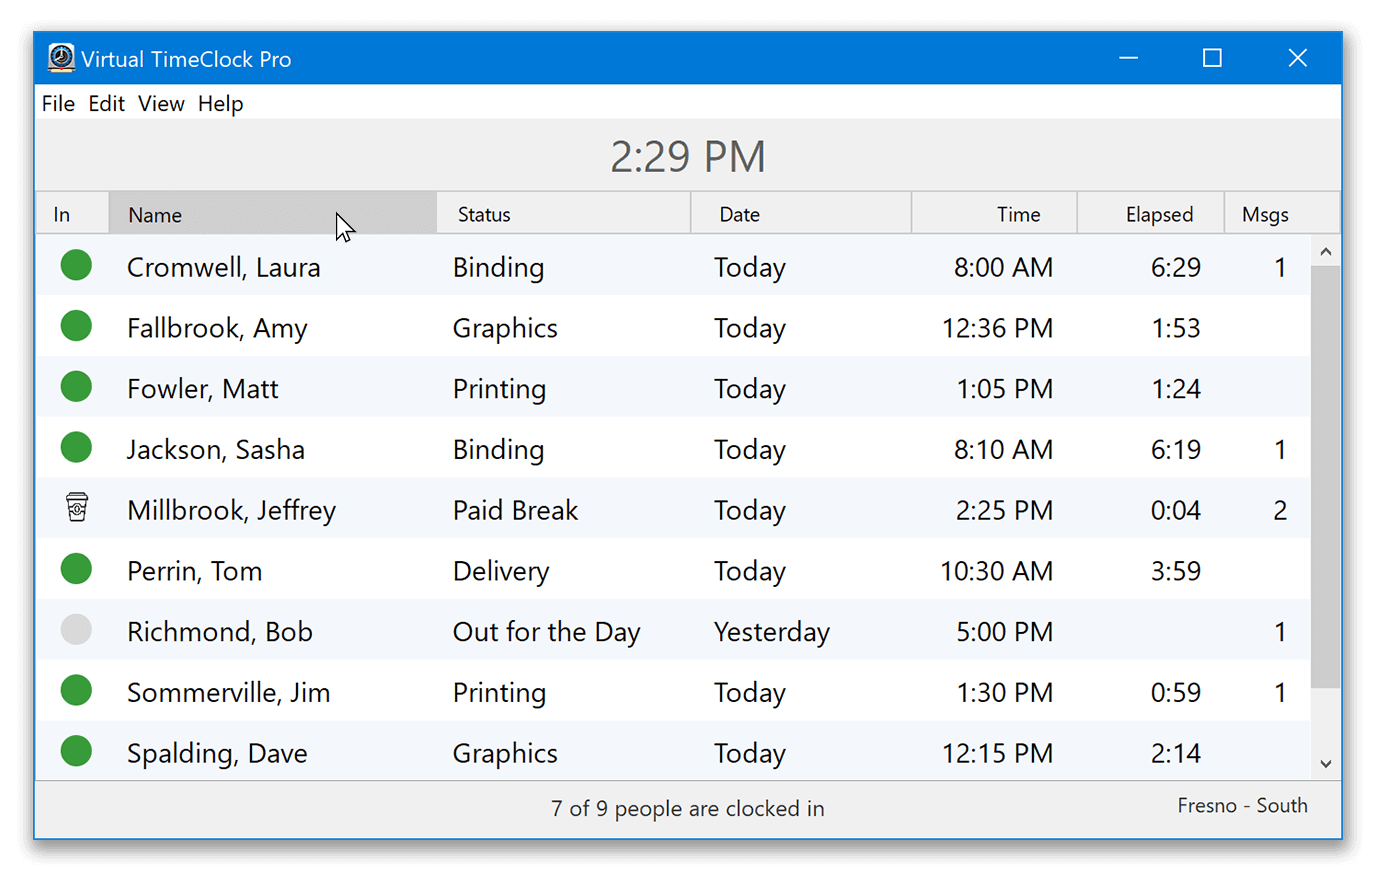Open the Help menu
Image resolution: width=1373 pixels, height=870 pixels.
pyautogui.click(x=221, y=104)
